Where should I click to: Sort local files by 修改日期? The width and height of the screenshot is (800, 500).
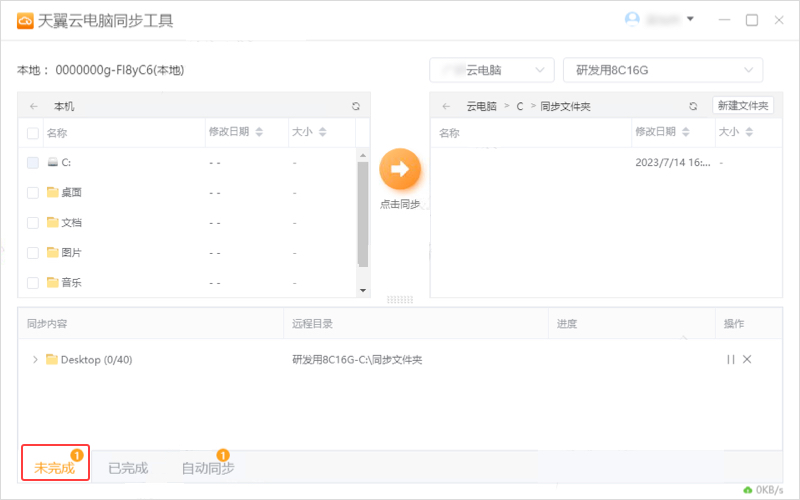pos(259,132)
